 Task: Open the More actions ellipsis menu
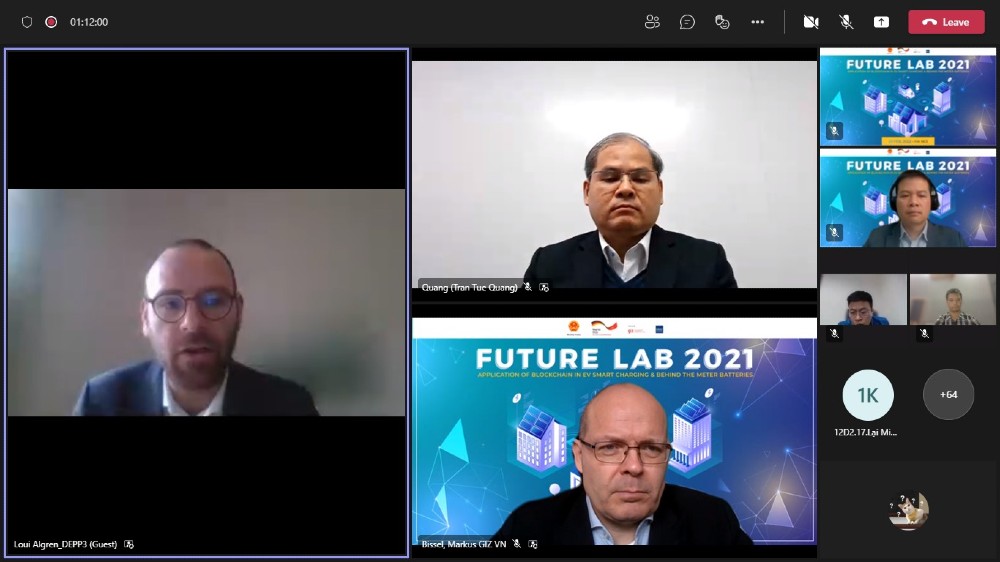[757, 22]
